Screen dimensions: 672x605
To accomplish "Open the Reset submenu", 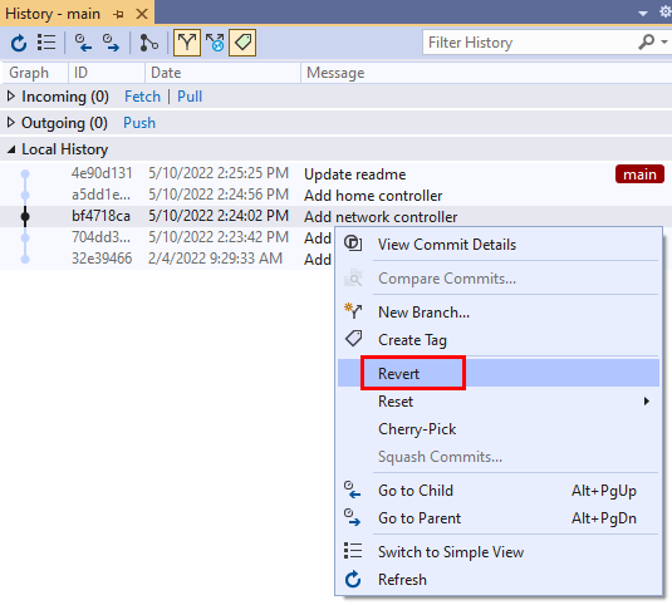I will [x=498, y=401].
